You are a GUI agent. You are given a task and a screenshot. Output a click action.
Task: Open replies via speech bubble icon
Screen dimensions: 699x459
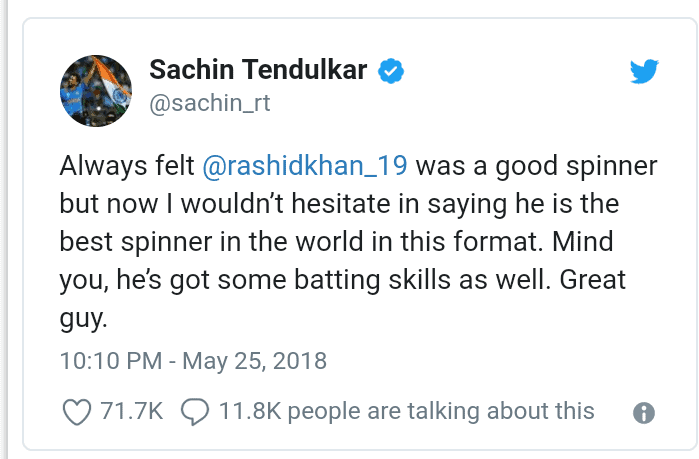click(x=195, y=412)
